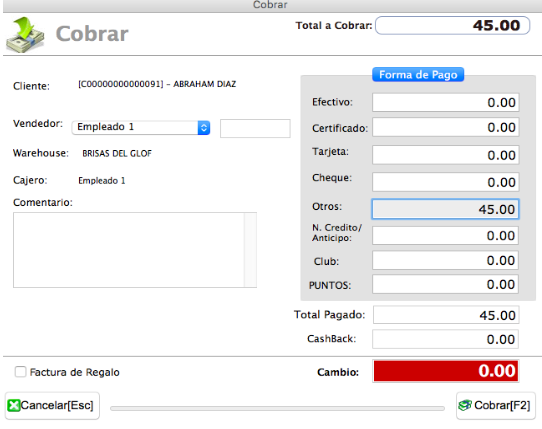Viewport: 542px width, 429px height.
Task: Click the large Cobrar heading
Action: 92,34
